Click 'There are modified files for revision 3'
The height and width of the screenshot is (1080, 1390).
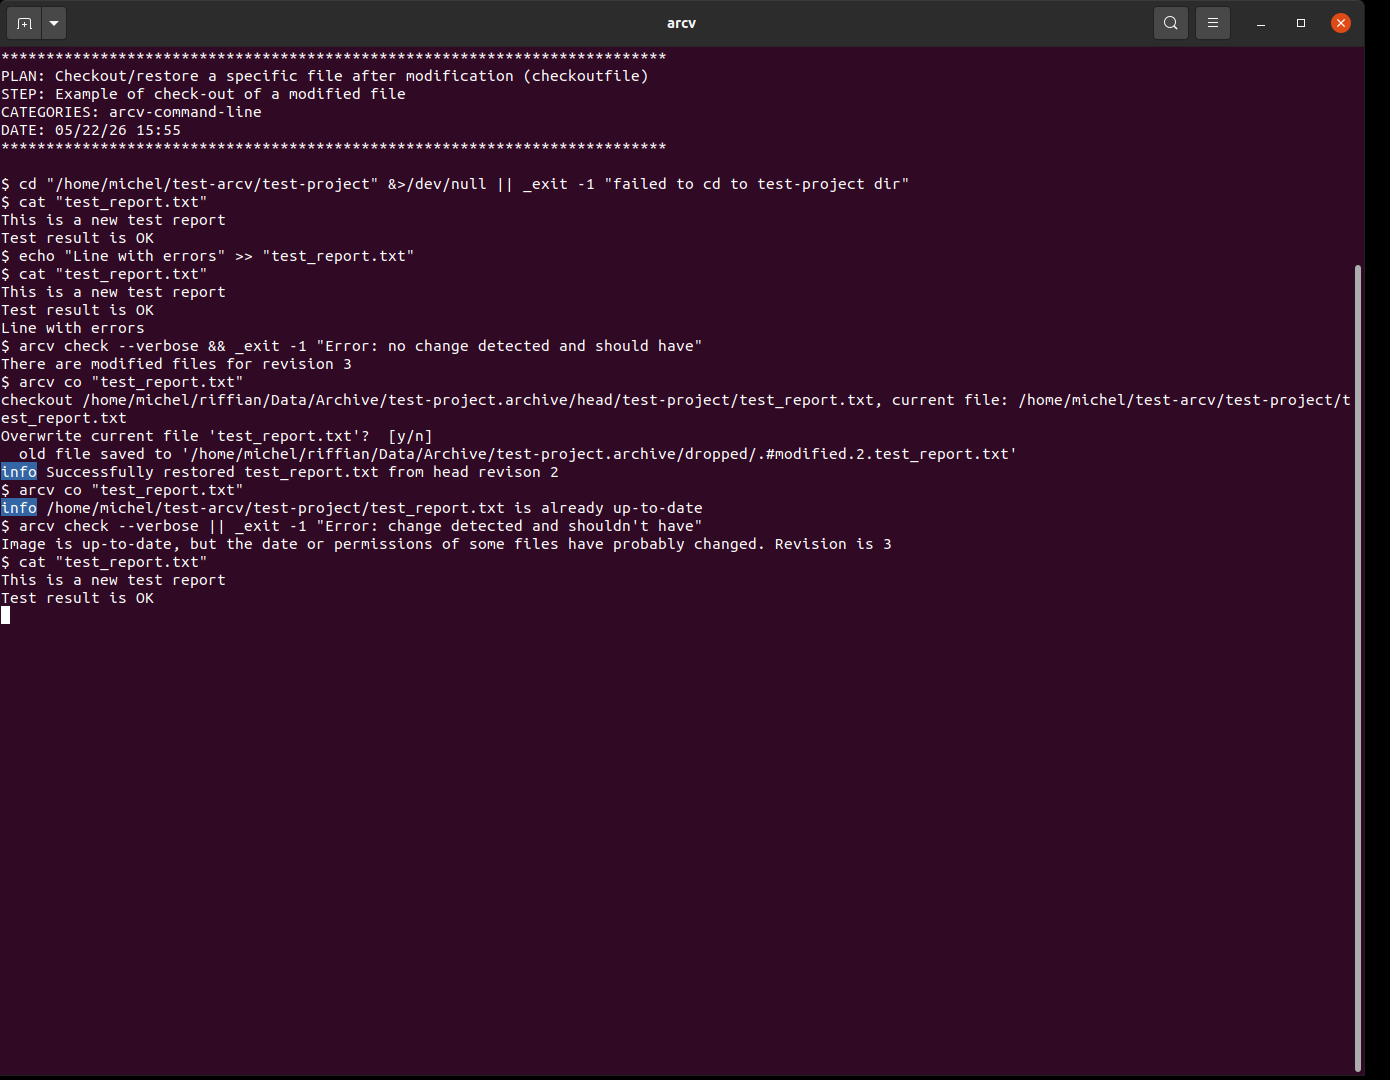pos(176,364)
